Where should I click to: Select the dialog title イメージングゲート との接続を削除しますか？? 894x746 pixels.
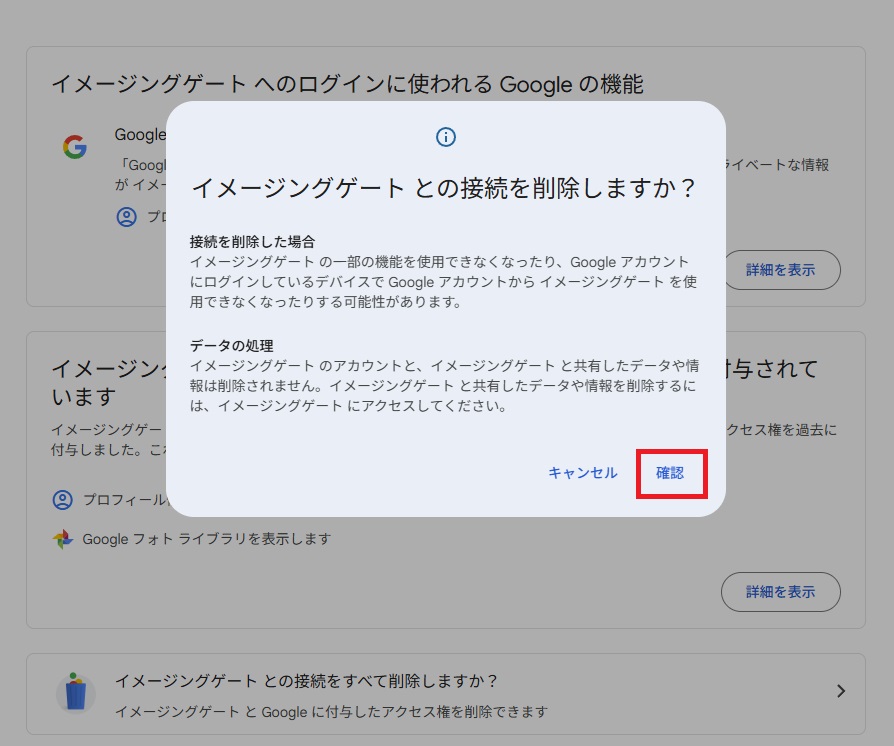pos(444,188)
